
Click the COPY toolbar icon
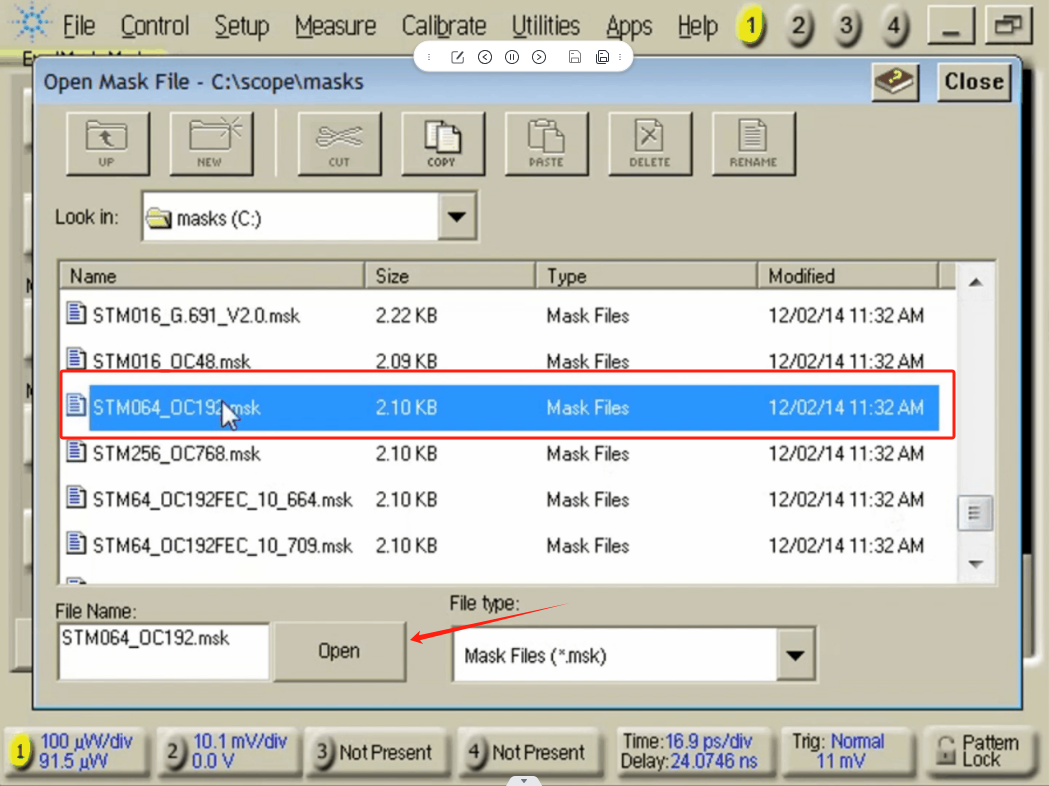tap(442, 143)
